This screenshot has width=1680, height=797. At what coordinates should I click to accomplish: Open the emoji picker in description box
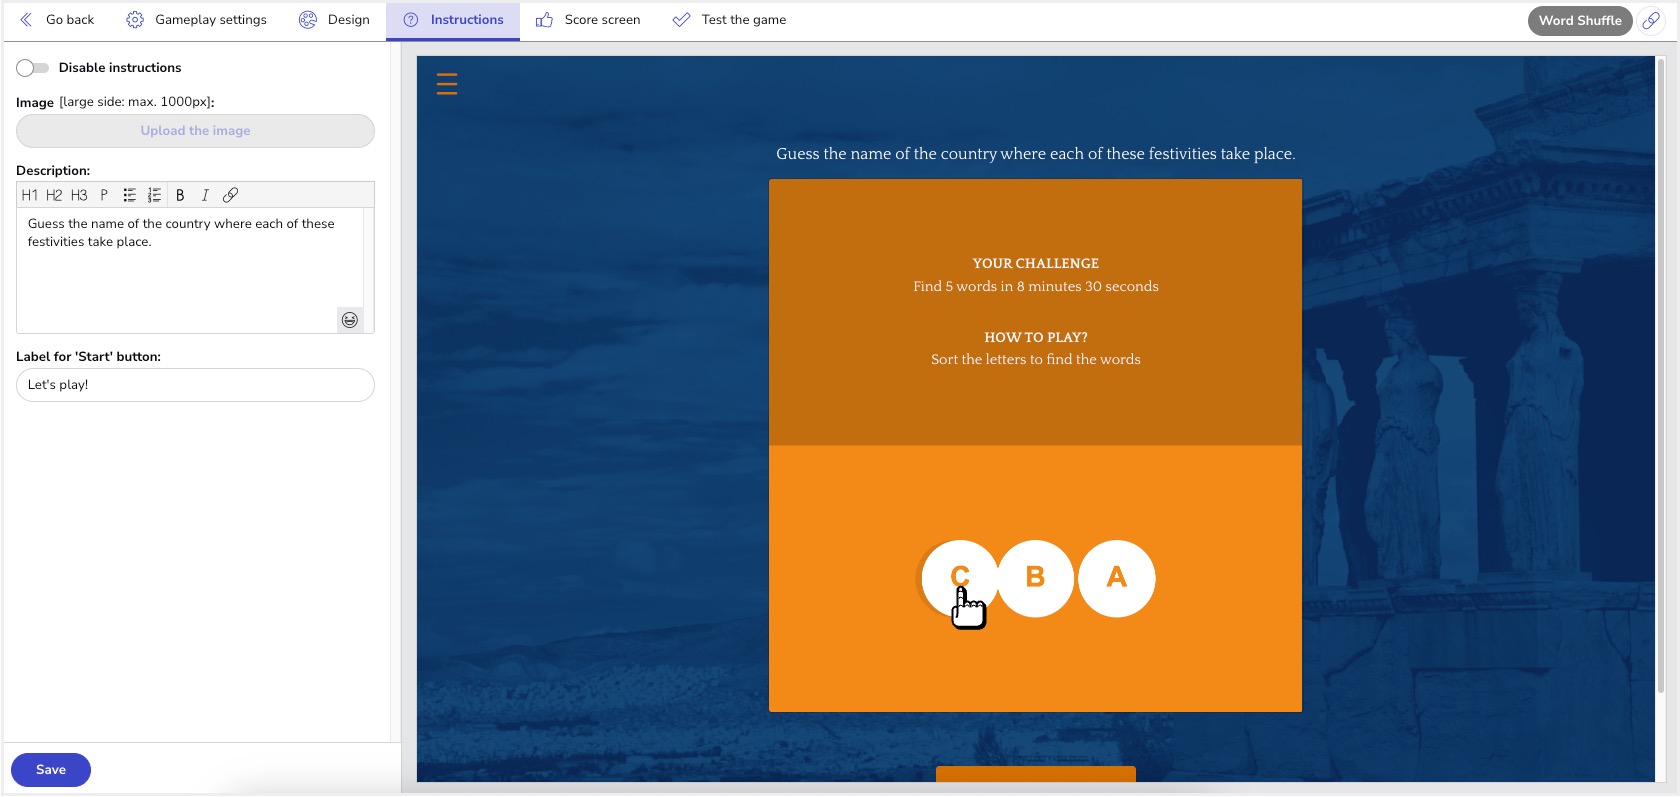pyautogui.click(x=350, y=320)
